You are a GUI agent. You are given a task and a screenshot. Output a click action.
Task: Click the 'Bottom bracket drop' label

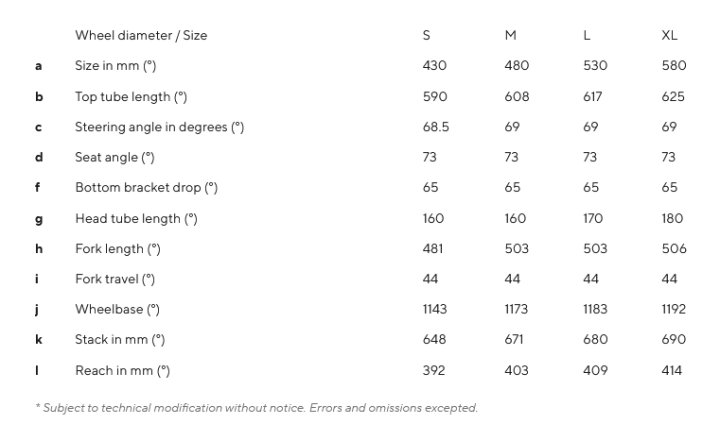(x=146, y=188)
